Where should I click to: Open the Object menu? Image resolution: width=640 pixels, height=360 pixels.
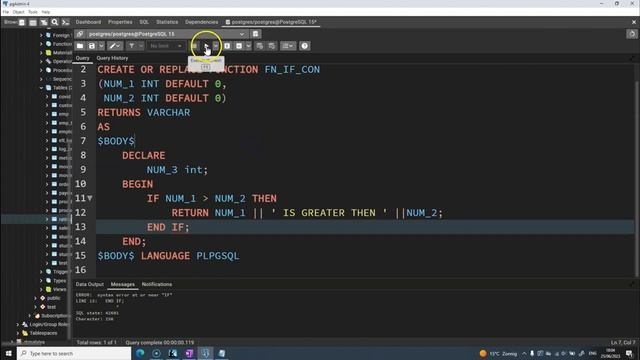coord(18,12)
